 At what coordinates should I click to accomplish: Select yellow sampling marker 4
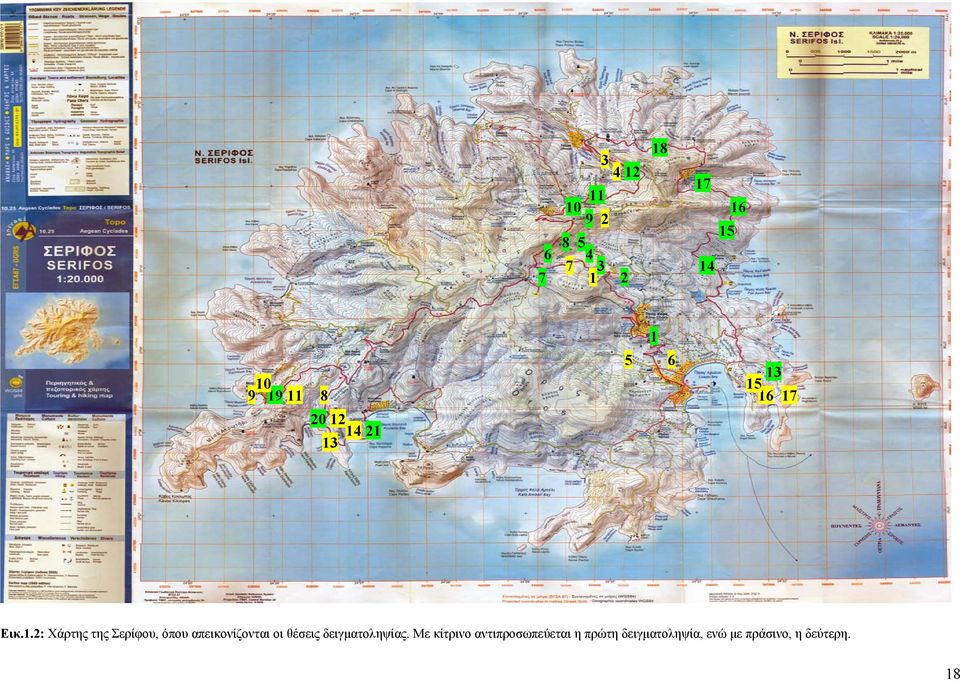point(617,172)
